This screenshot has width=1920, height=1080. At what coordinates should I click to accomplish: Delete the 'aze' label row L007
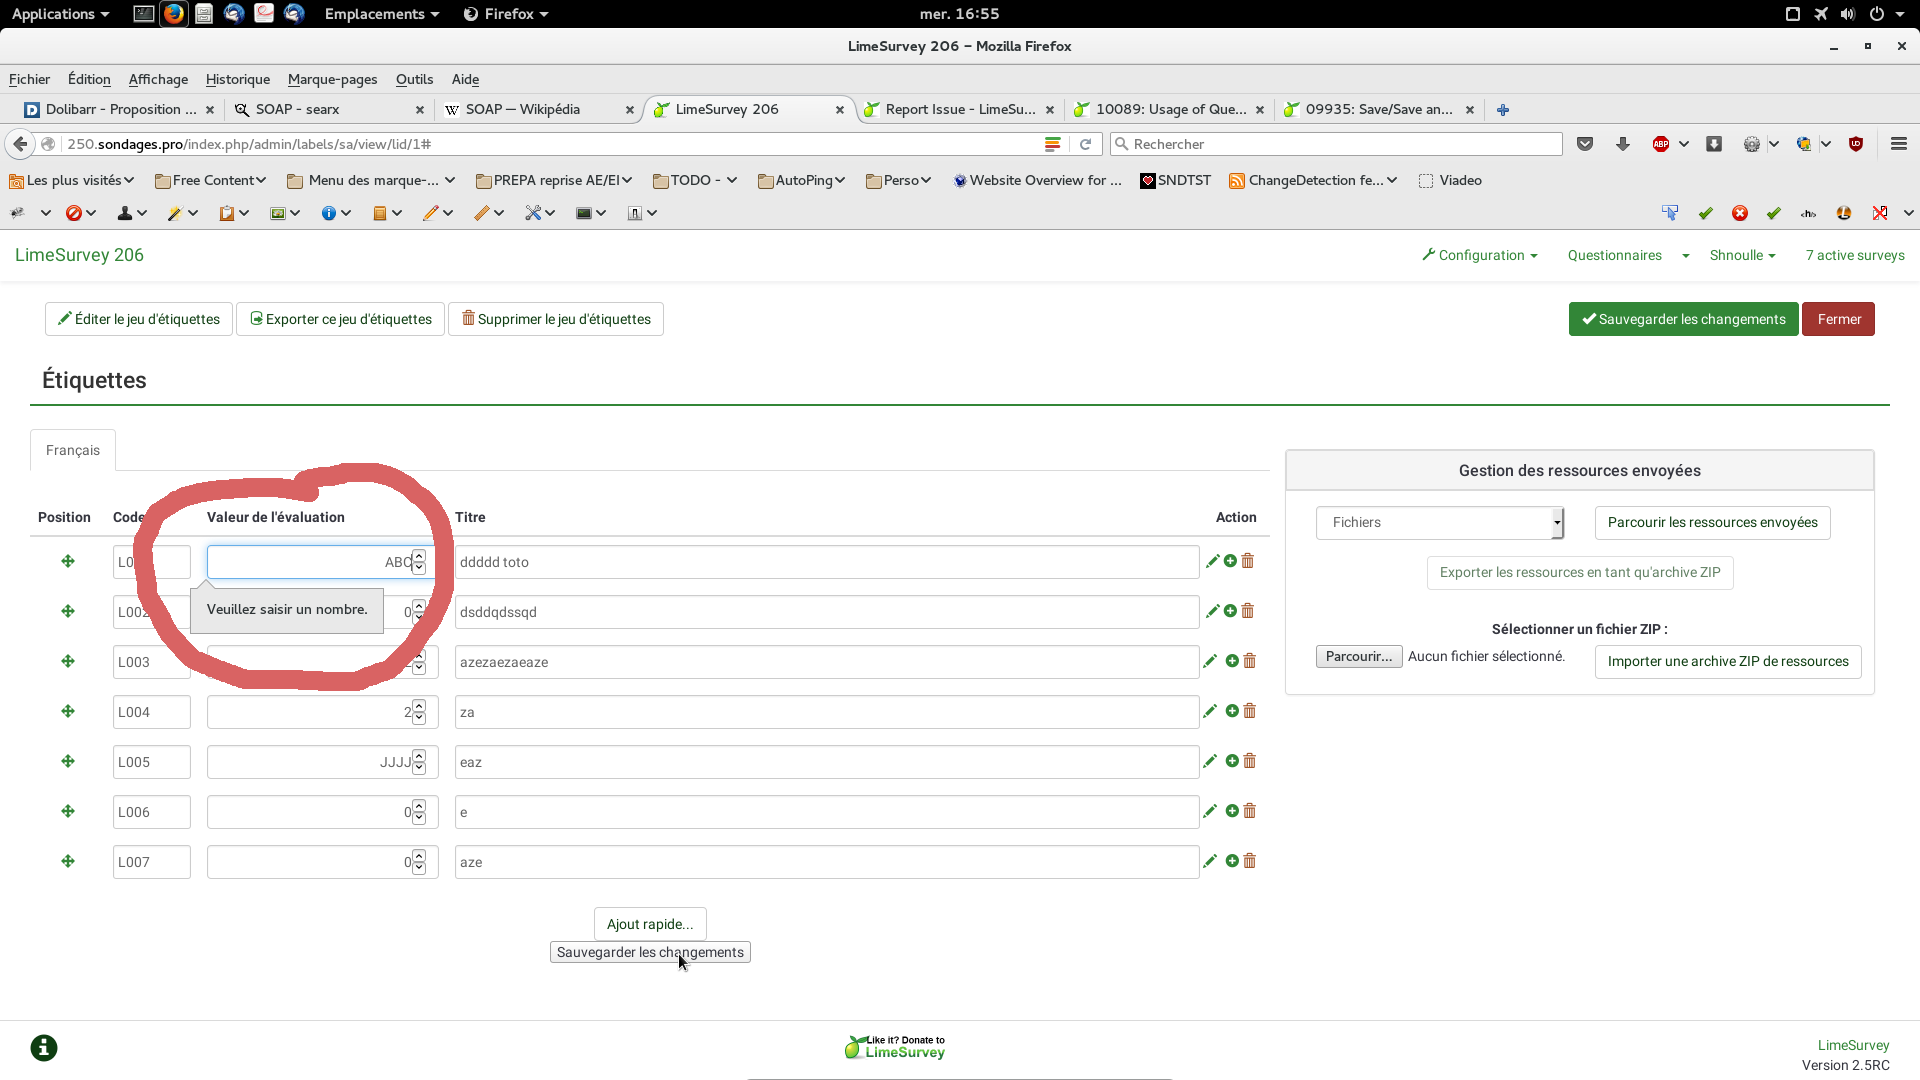pyautogui.click(x=1249, y=861)
